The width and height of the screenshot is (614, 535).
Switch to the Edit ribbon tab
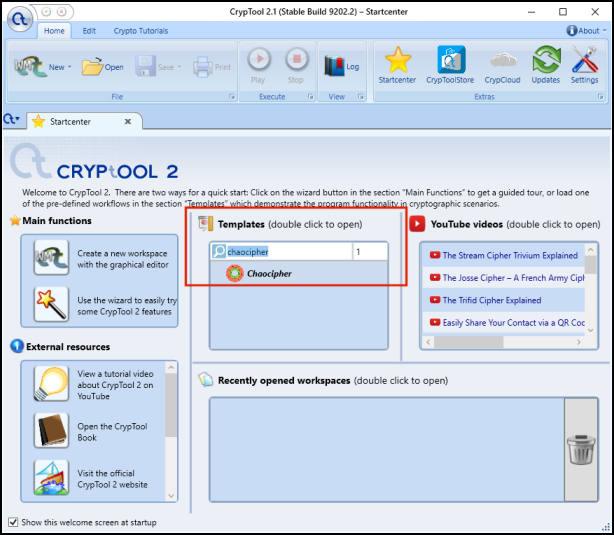point(89,31)
